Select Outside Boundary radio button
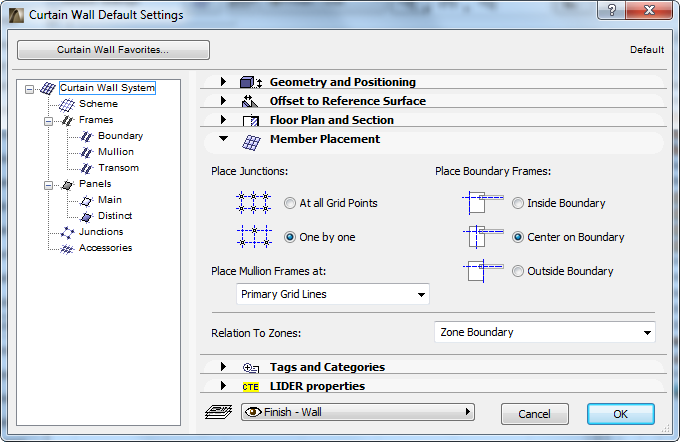680x442 pixels. point(518,271)
